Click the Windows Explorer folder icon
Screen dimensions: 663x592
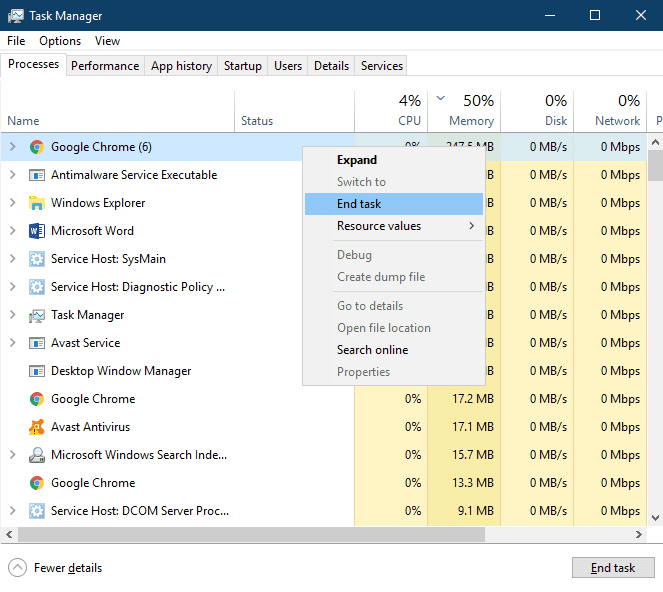point(37,203)
